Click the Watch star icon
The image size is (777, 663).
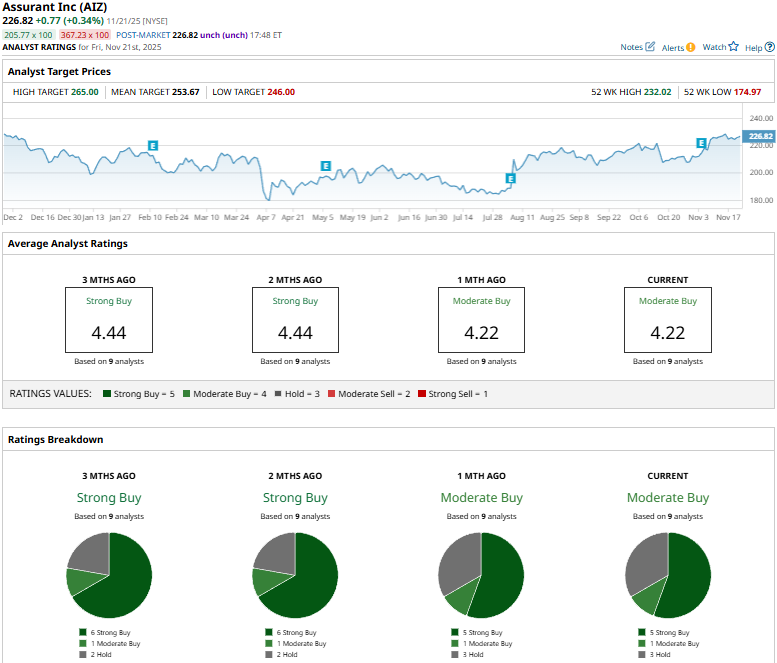(733, 47)
